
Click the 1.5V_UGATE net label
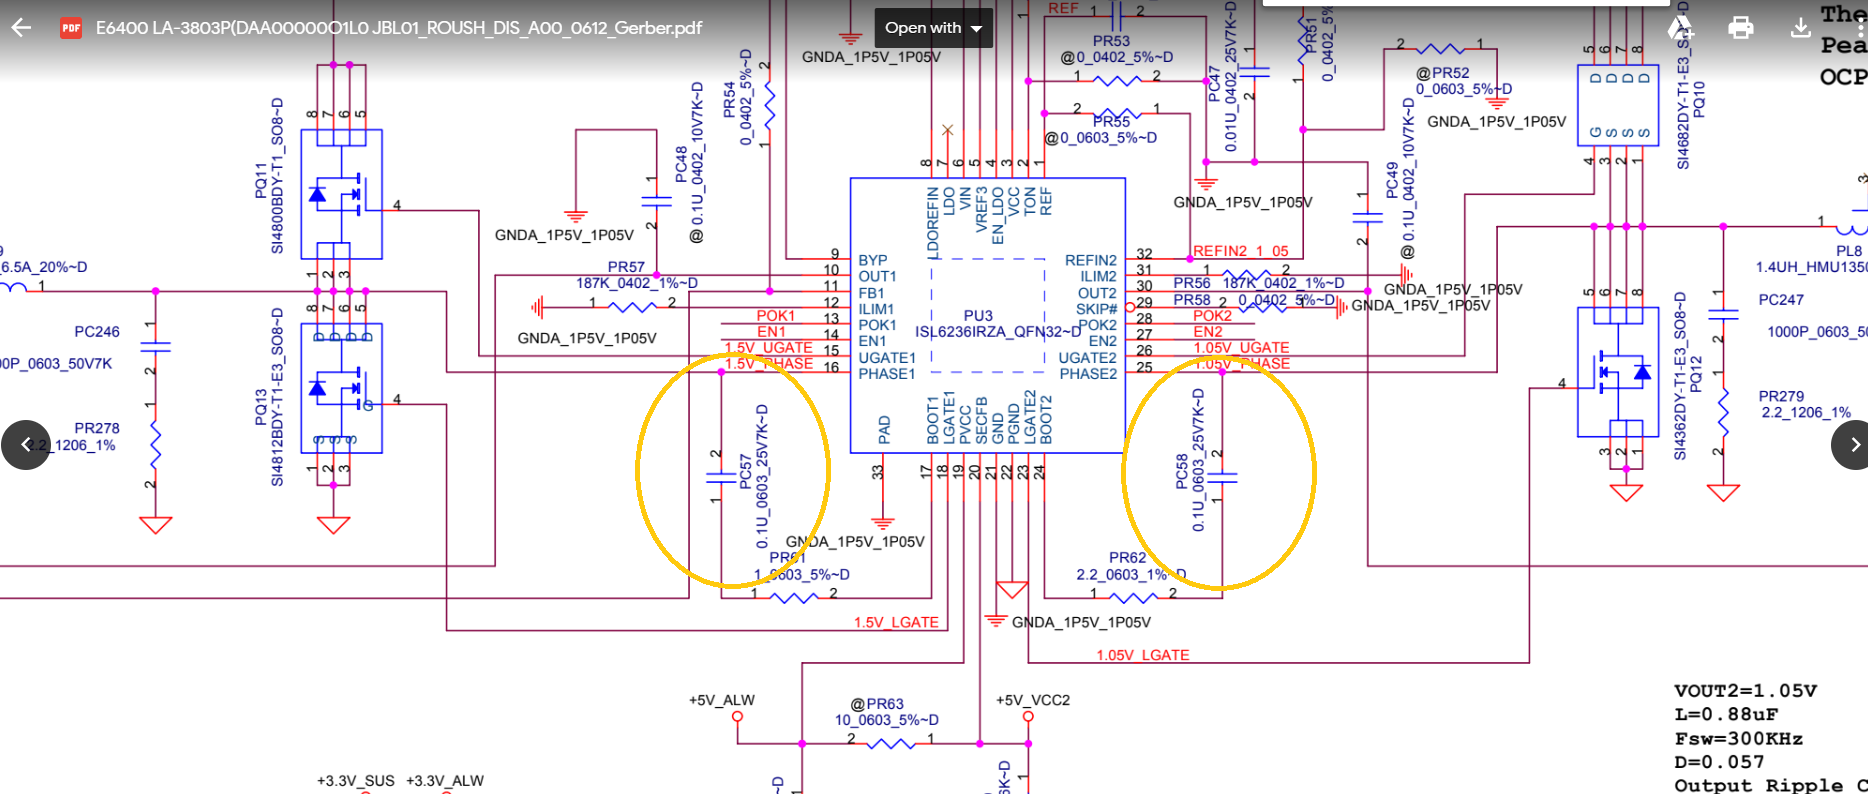pyautogui.click(x=768, y=347)
